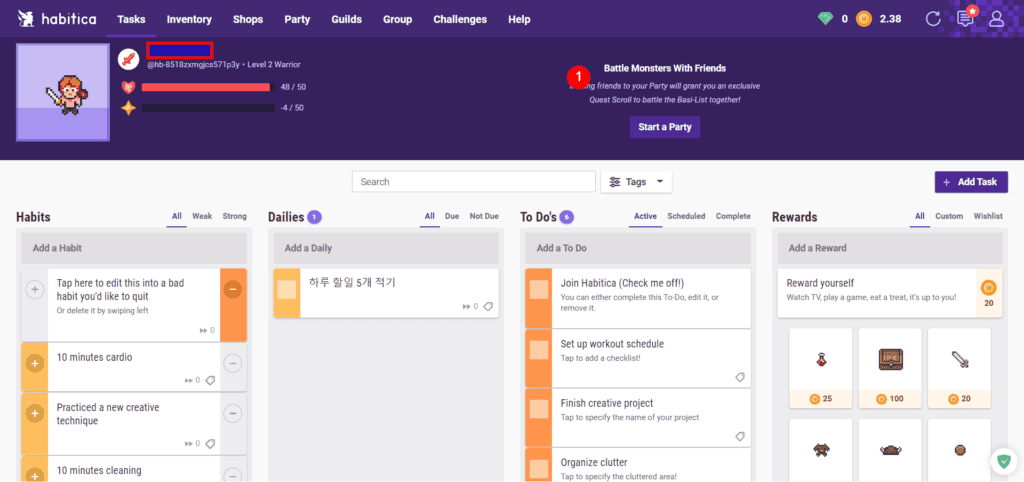Show Custom rewards
Screen dimensions: 1024x482
pyautogui.click(x=949, y=216)
